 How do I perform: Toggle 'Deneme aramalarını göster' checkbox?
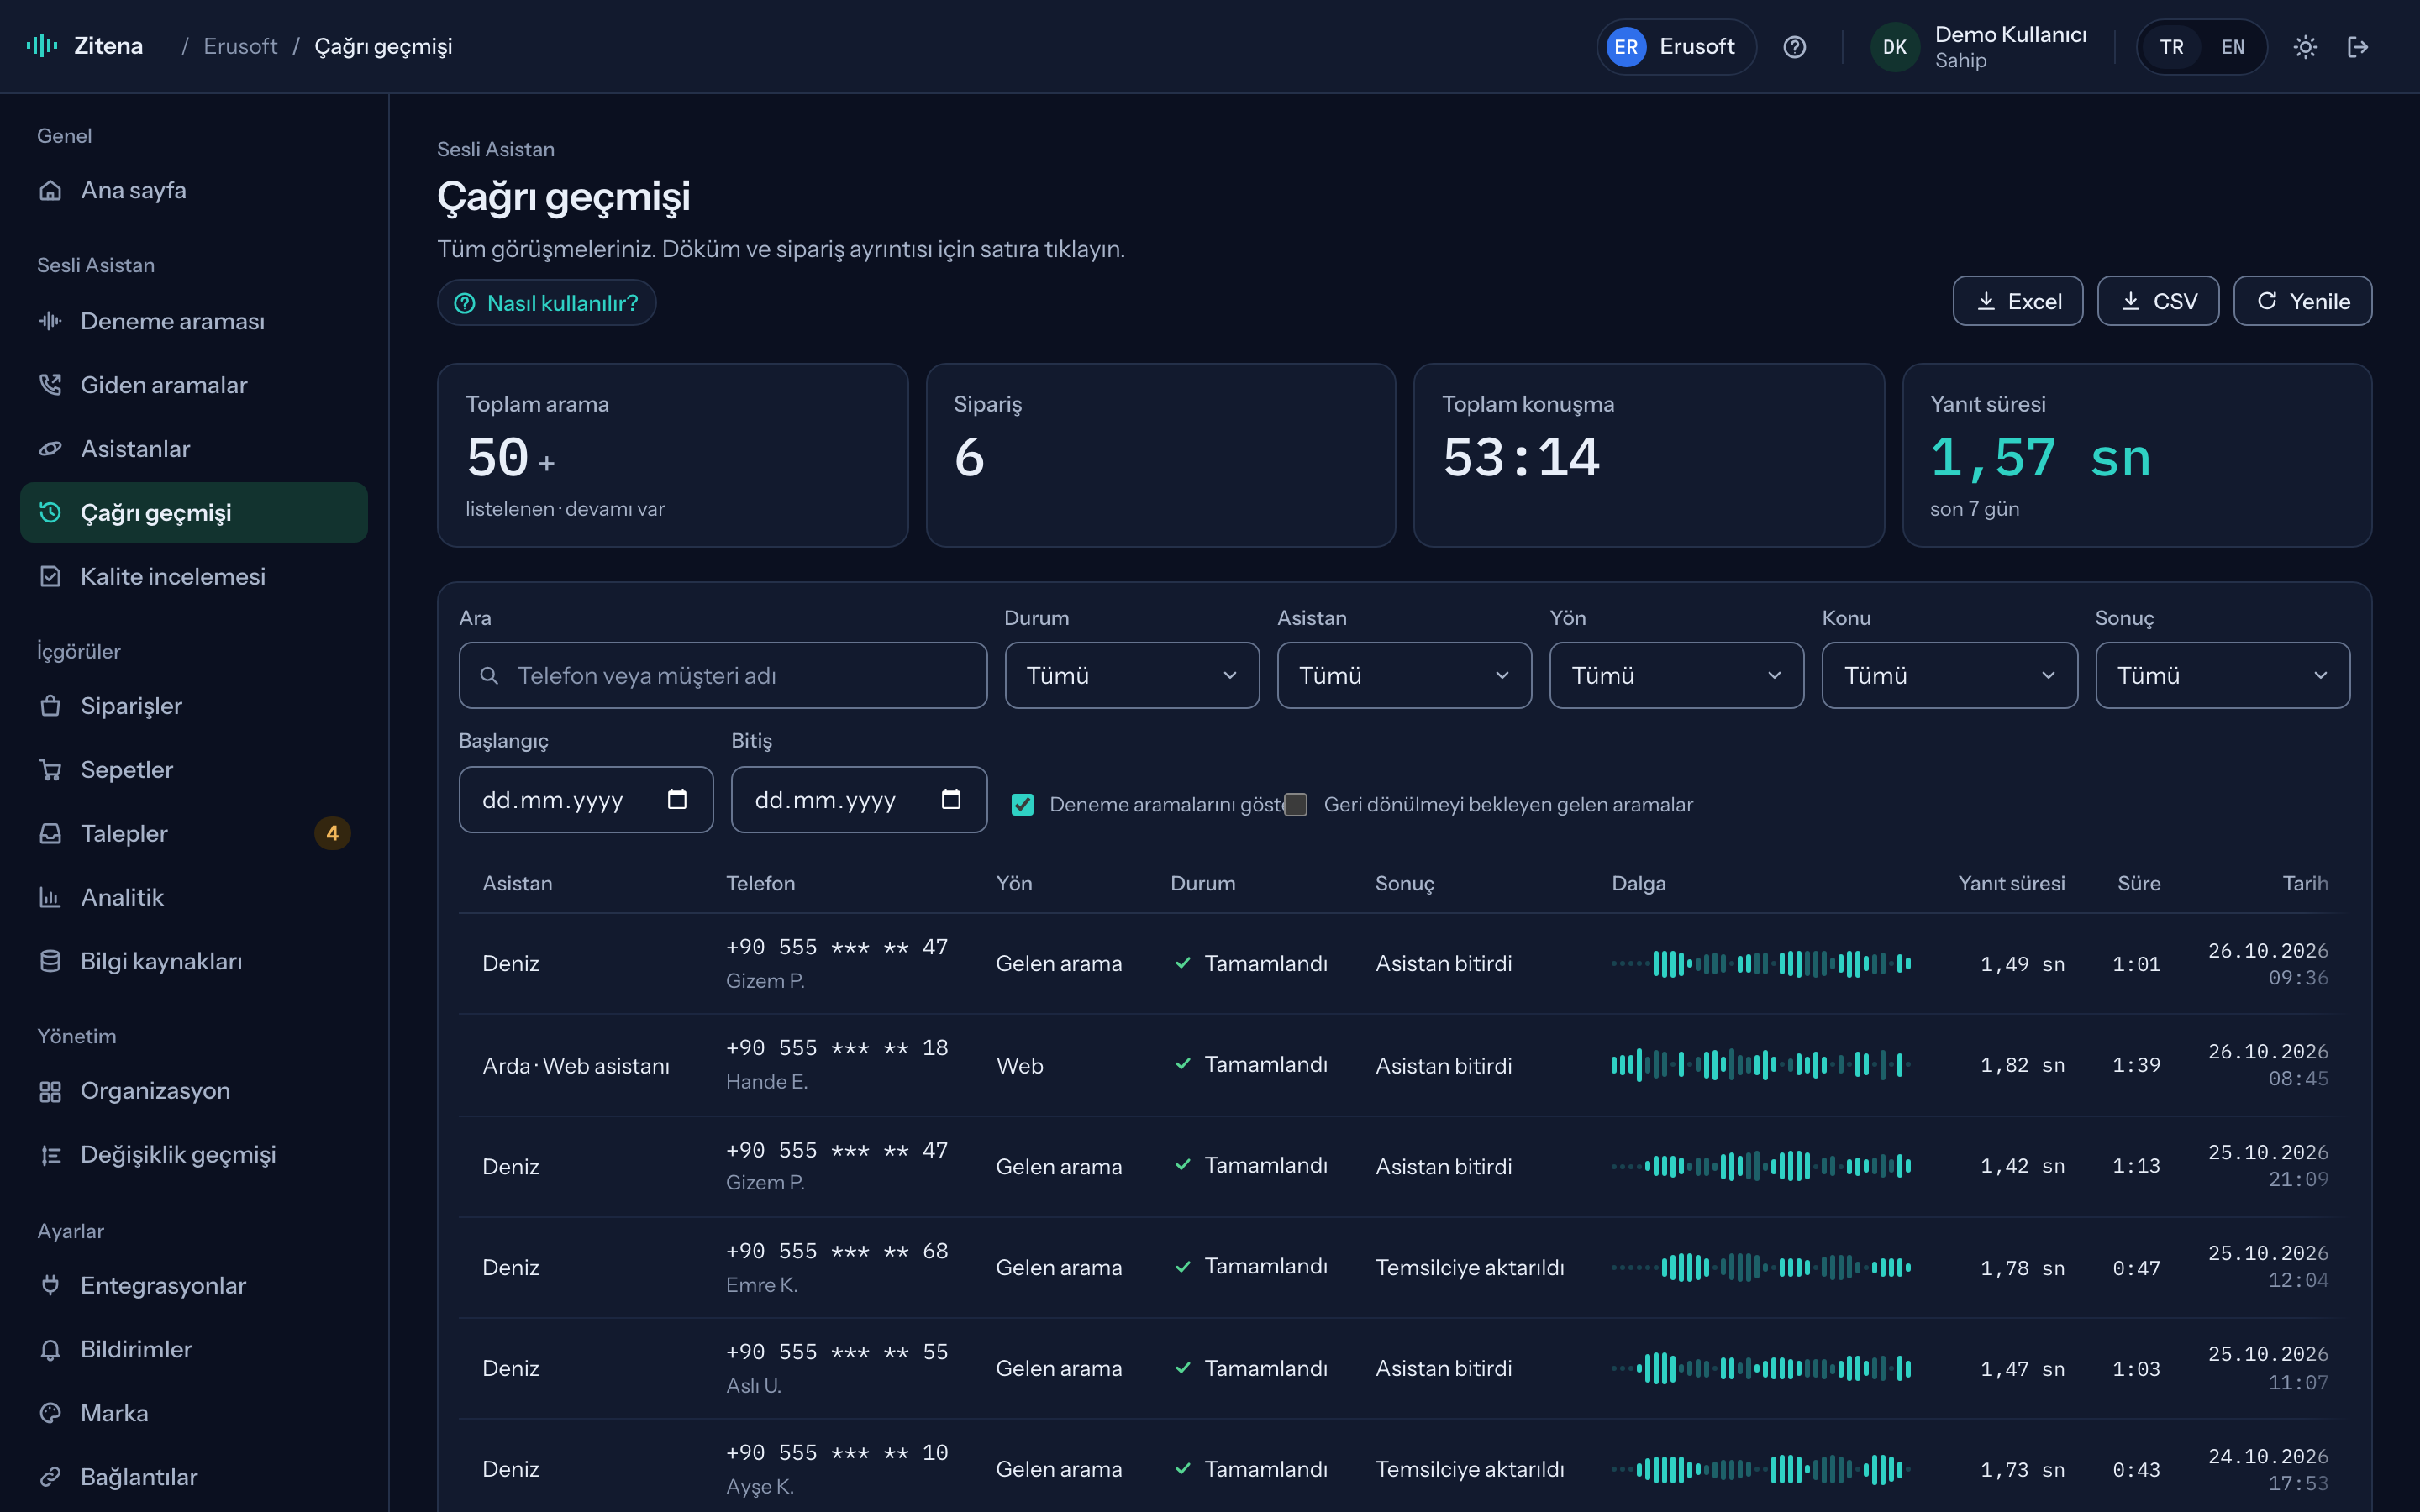pos(1022,805)
